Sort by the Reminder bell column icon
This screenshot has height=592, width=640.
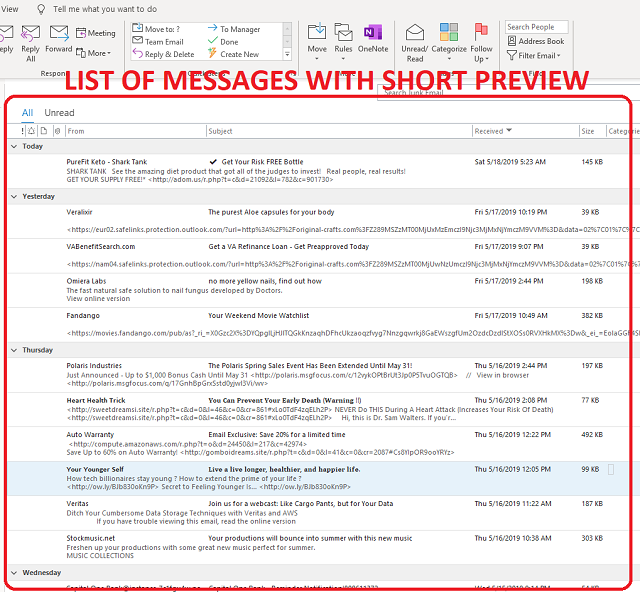[x=31, y=131]
